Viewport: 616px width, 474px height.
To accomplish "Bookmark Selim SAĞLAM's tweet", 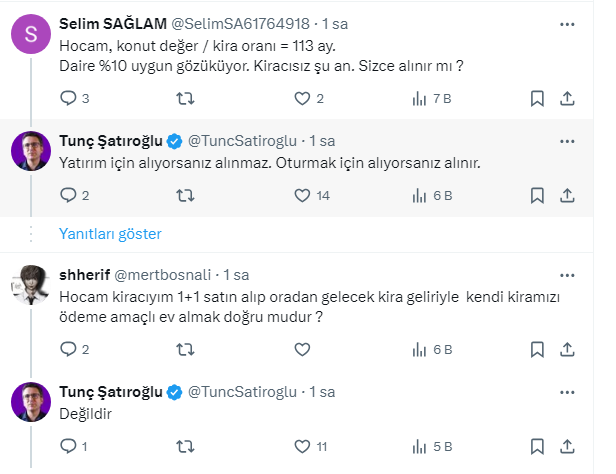I will click(x=537, y=98).
